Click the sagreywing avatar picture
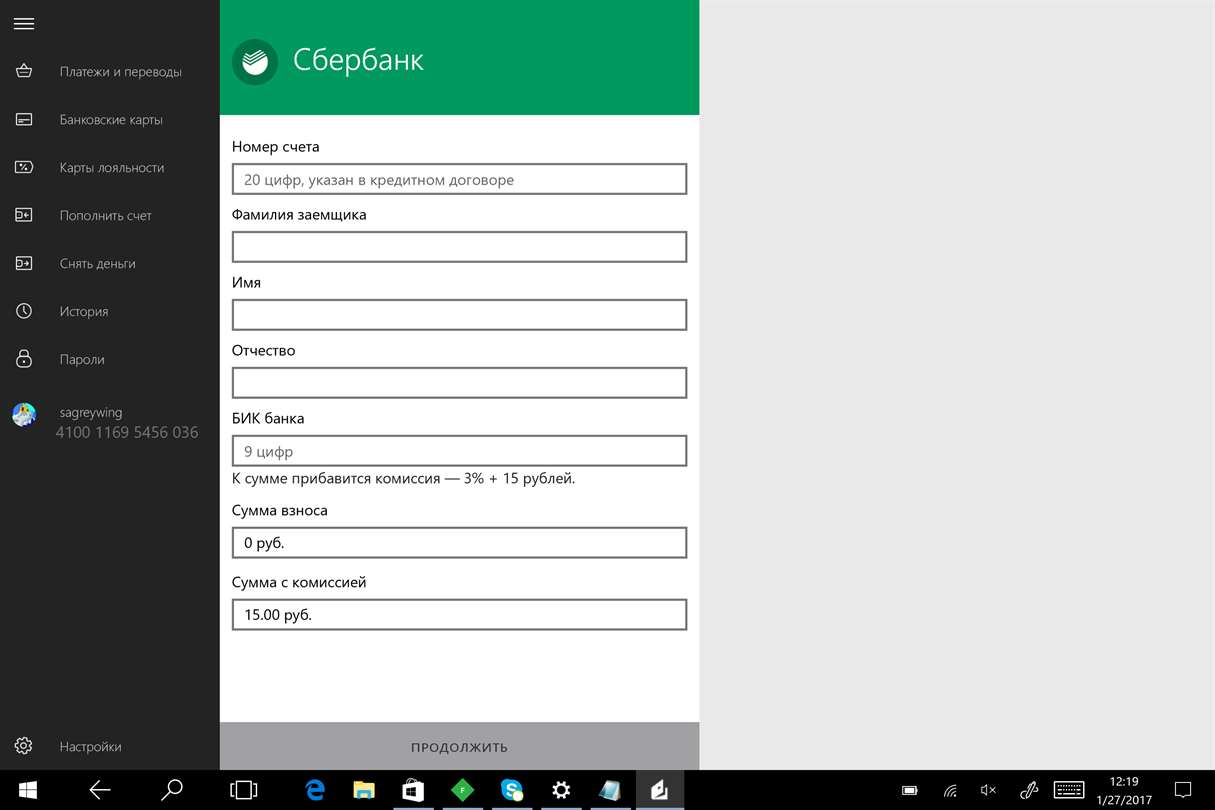1215x810 pixels. pyautogui.click(x=24, y=414)
